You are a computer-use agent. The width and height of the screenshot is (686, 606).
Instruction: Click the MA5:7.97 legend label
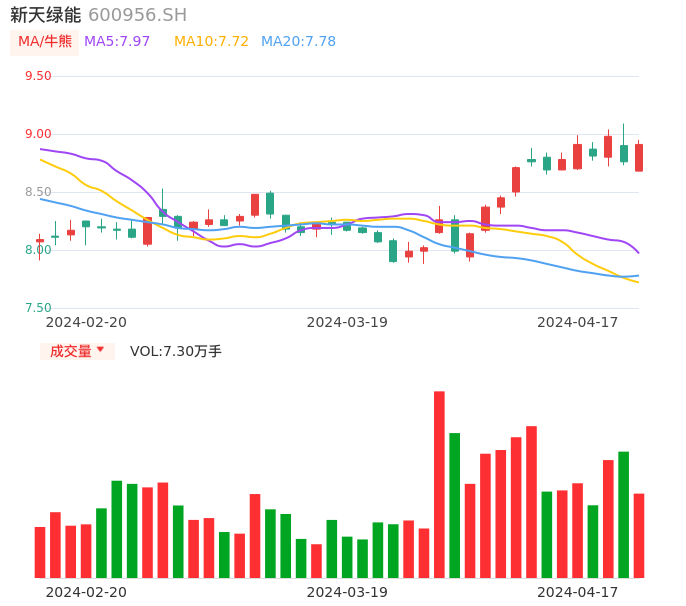[x=117, y=42]
